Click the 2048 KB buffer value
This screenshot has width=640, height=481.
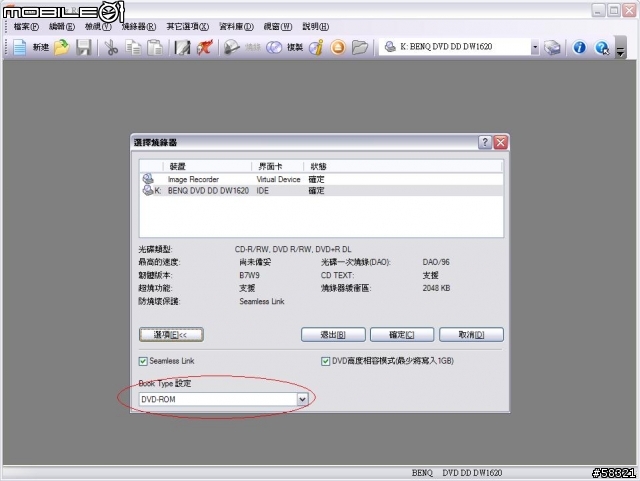[436, 288]
